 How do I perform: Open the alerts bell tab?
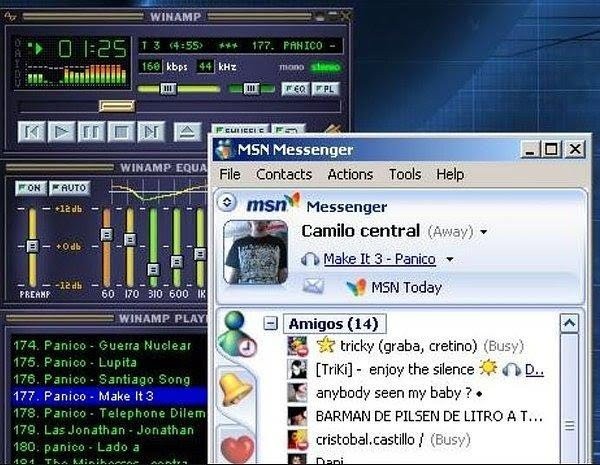pyautogui.click(x=237, y=390)
